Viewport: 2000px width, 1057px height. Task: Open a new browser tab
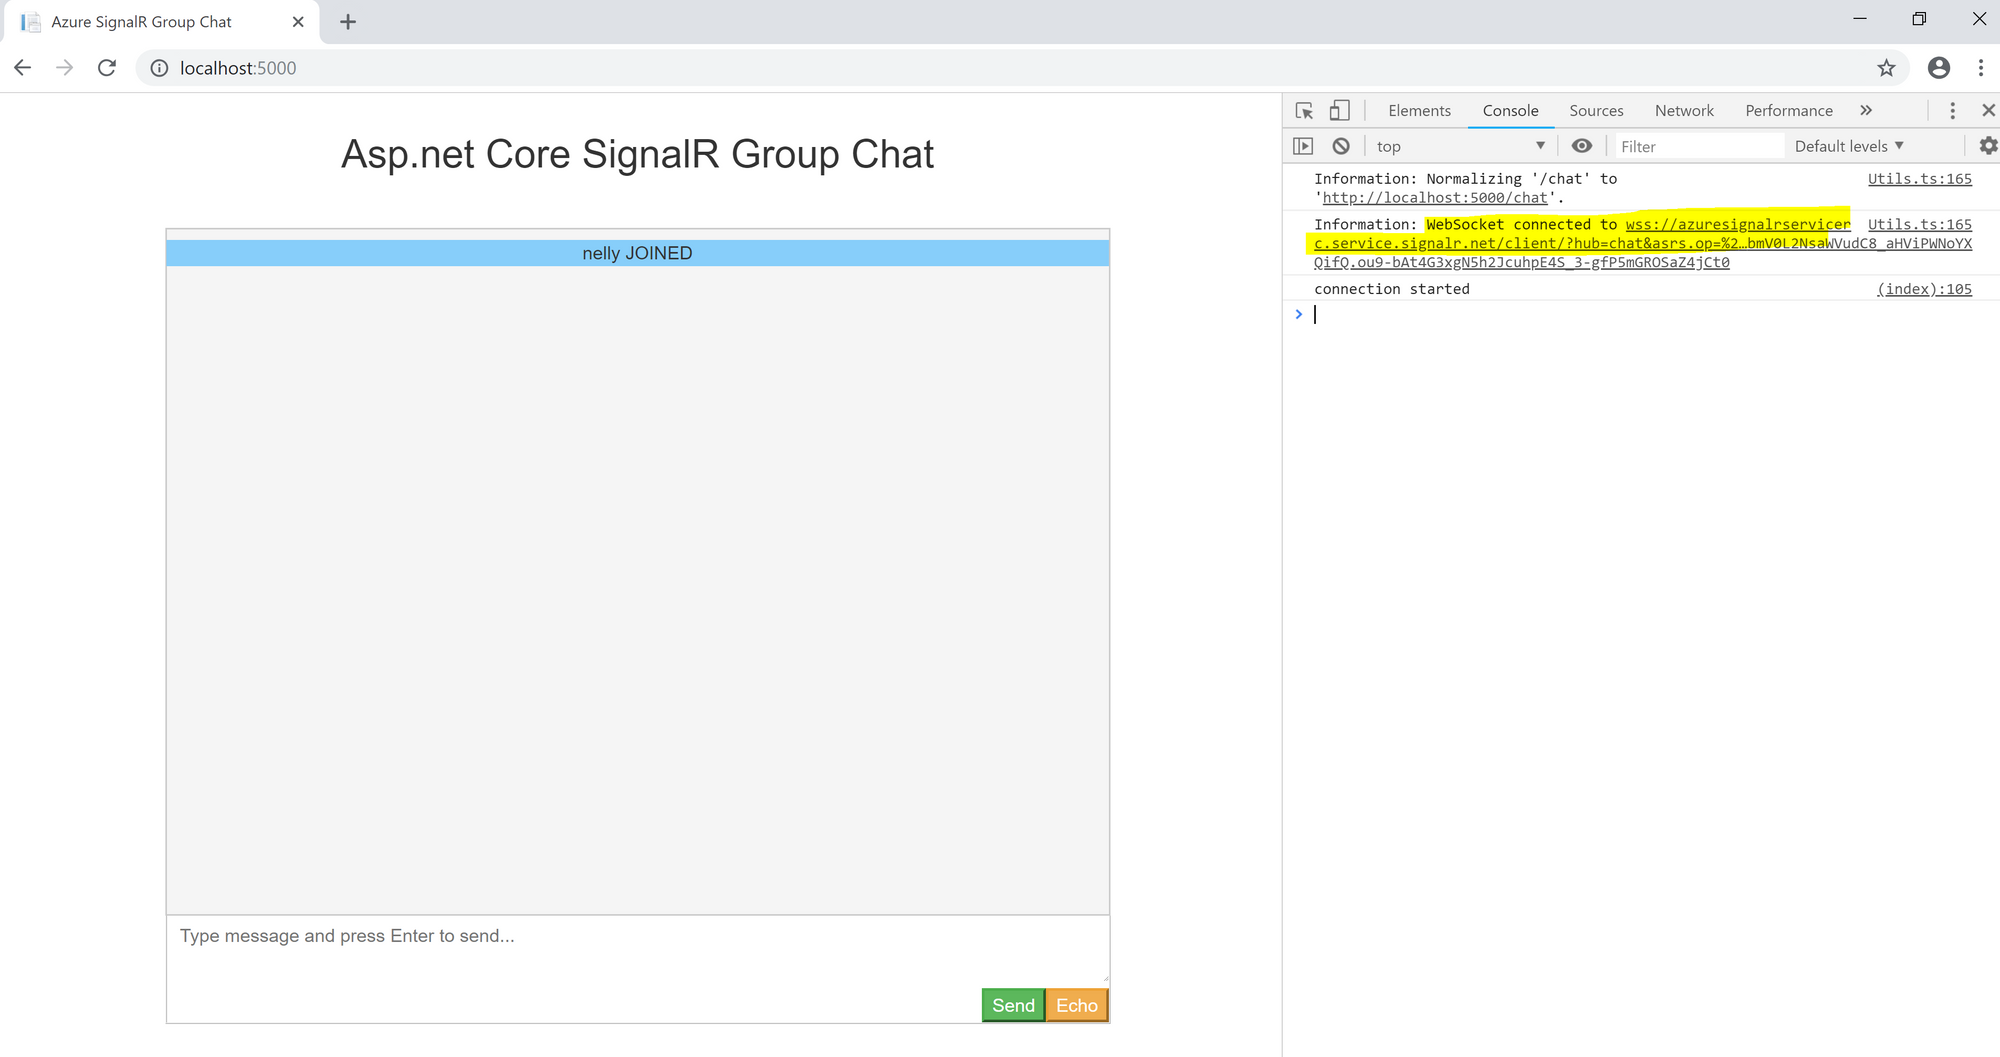coord(348,22)
